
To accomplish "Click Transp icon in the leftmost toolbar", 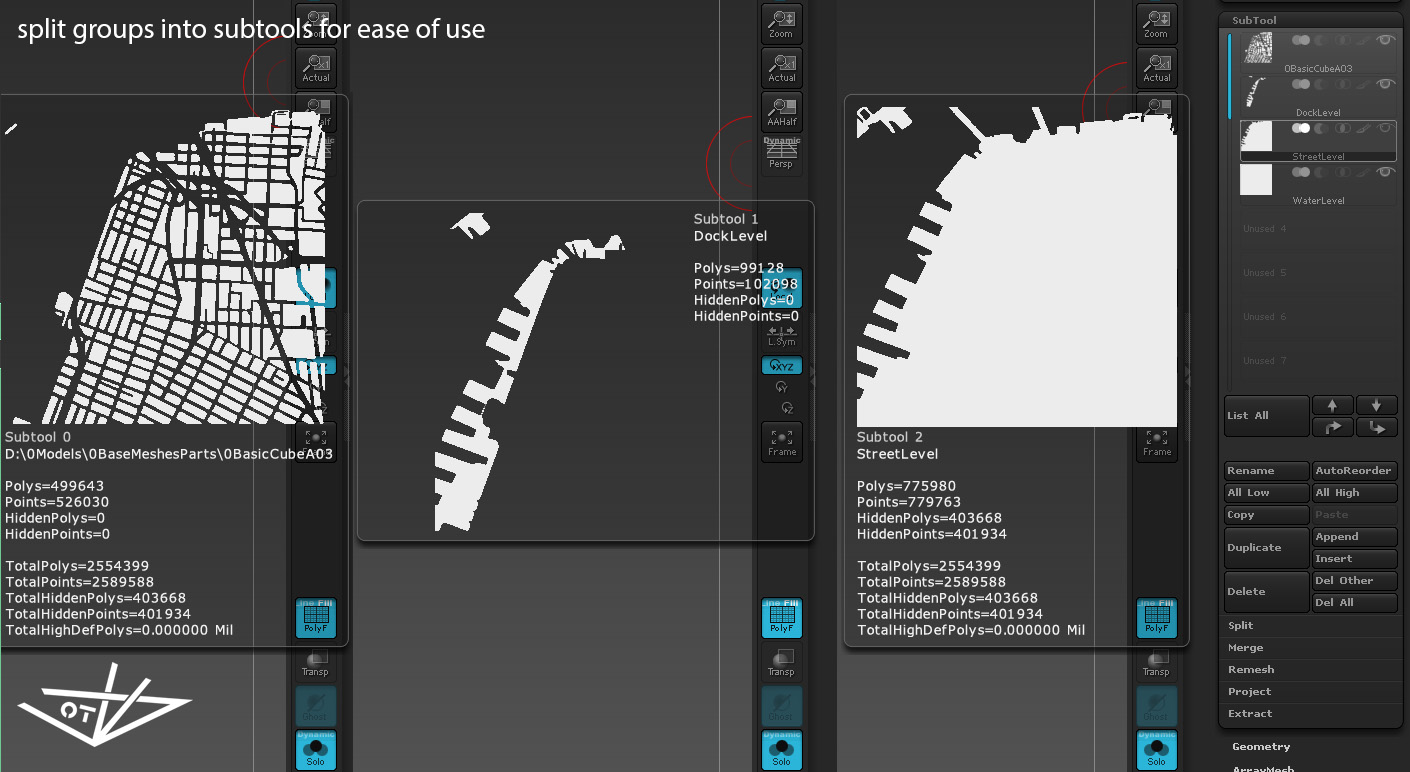I will pos(316,661).
